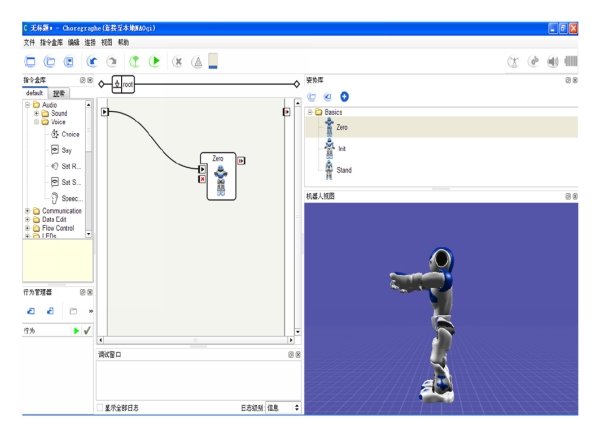Screen dimensions: 600x439
Task: Click the Save project toolbar icon
Action: coord(67,61)
